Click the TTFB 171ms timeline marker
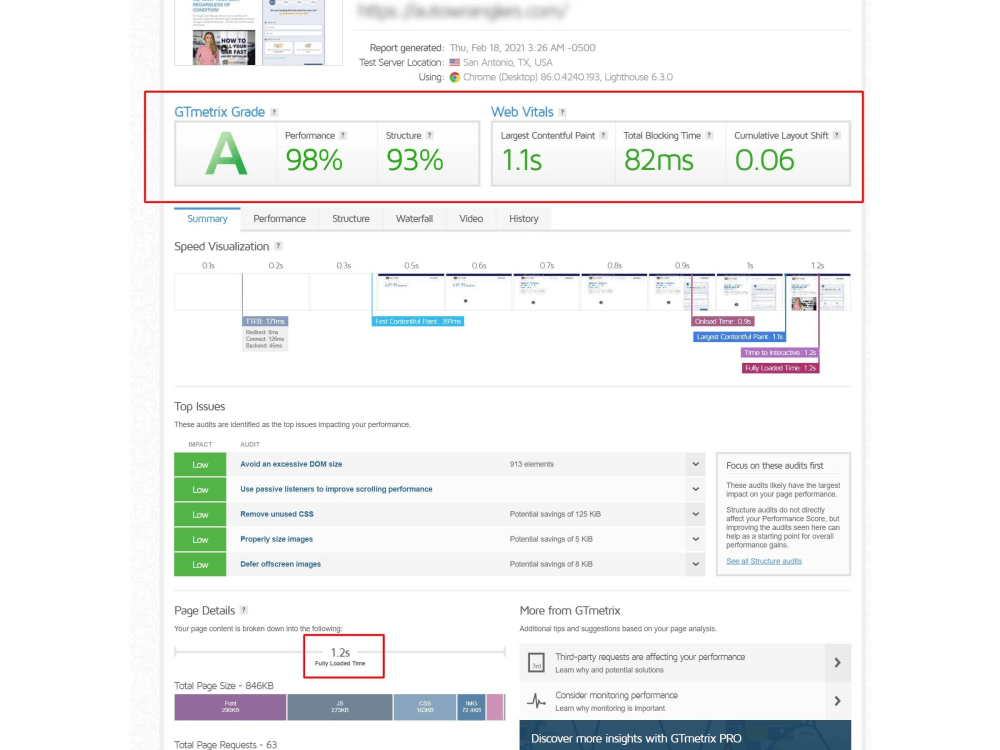1000x750 pixels. coord(265,321)
